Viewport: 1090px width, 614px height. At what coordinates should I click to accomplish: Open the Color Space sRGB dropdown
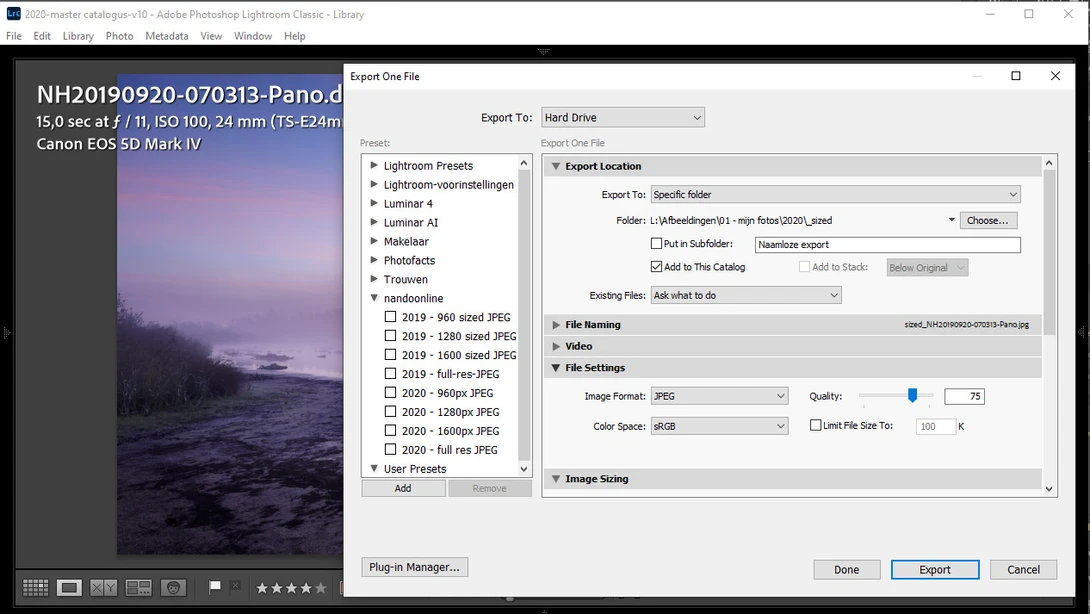point(719,426)
